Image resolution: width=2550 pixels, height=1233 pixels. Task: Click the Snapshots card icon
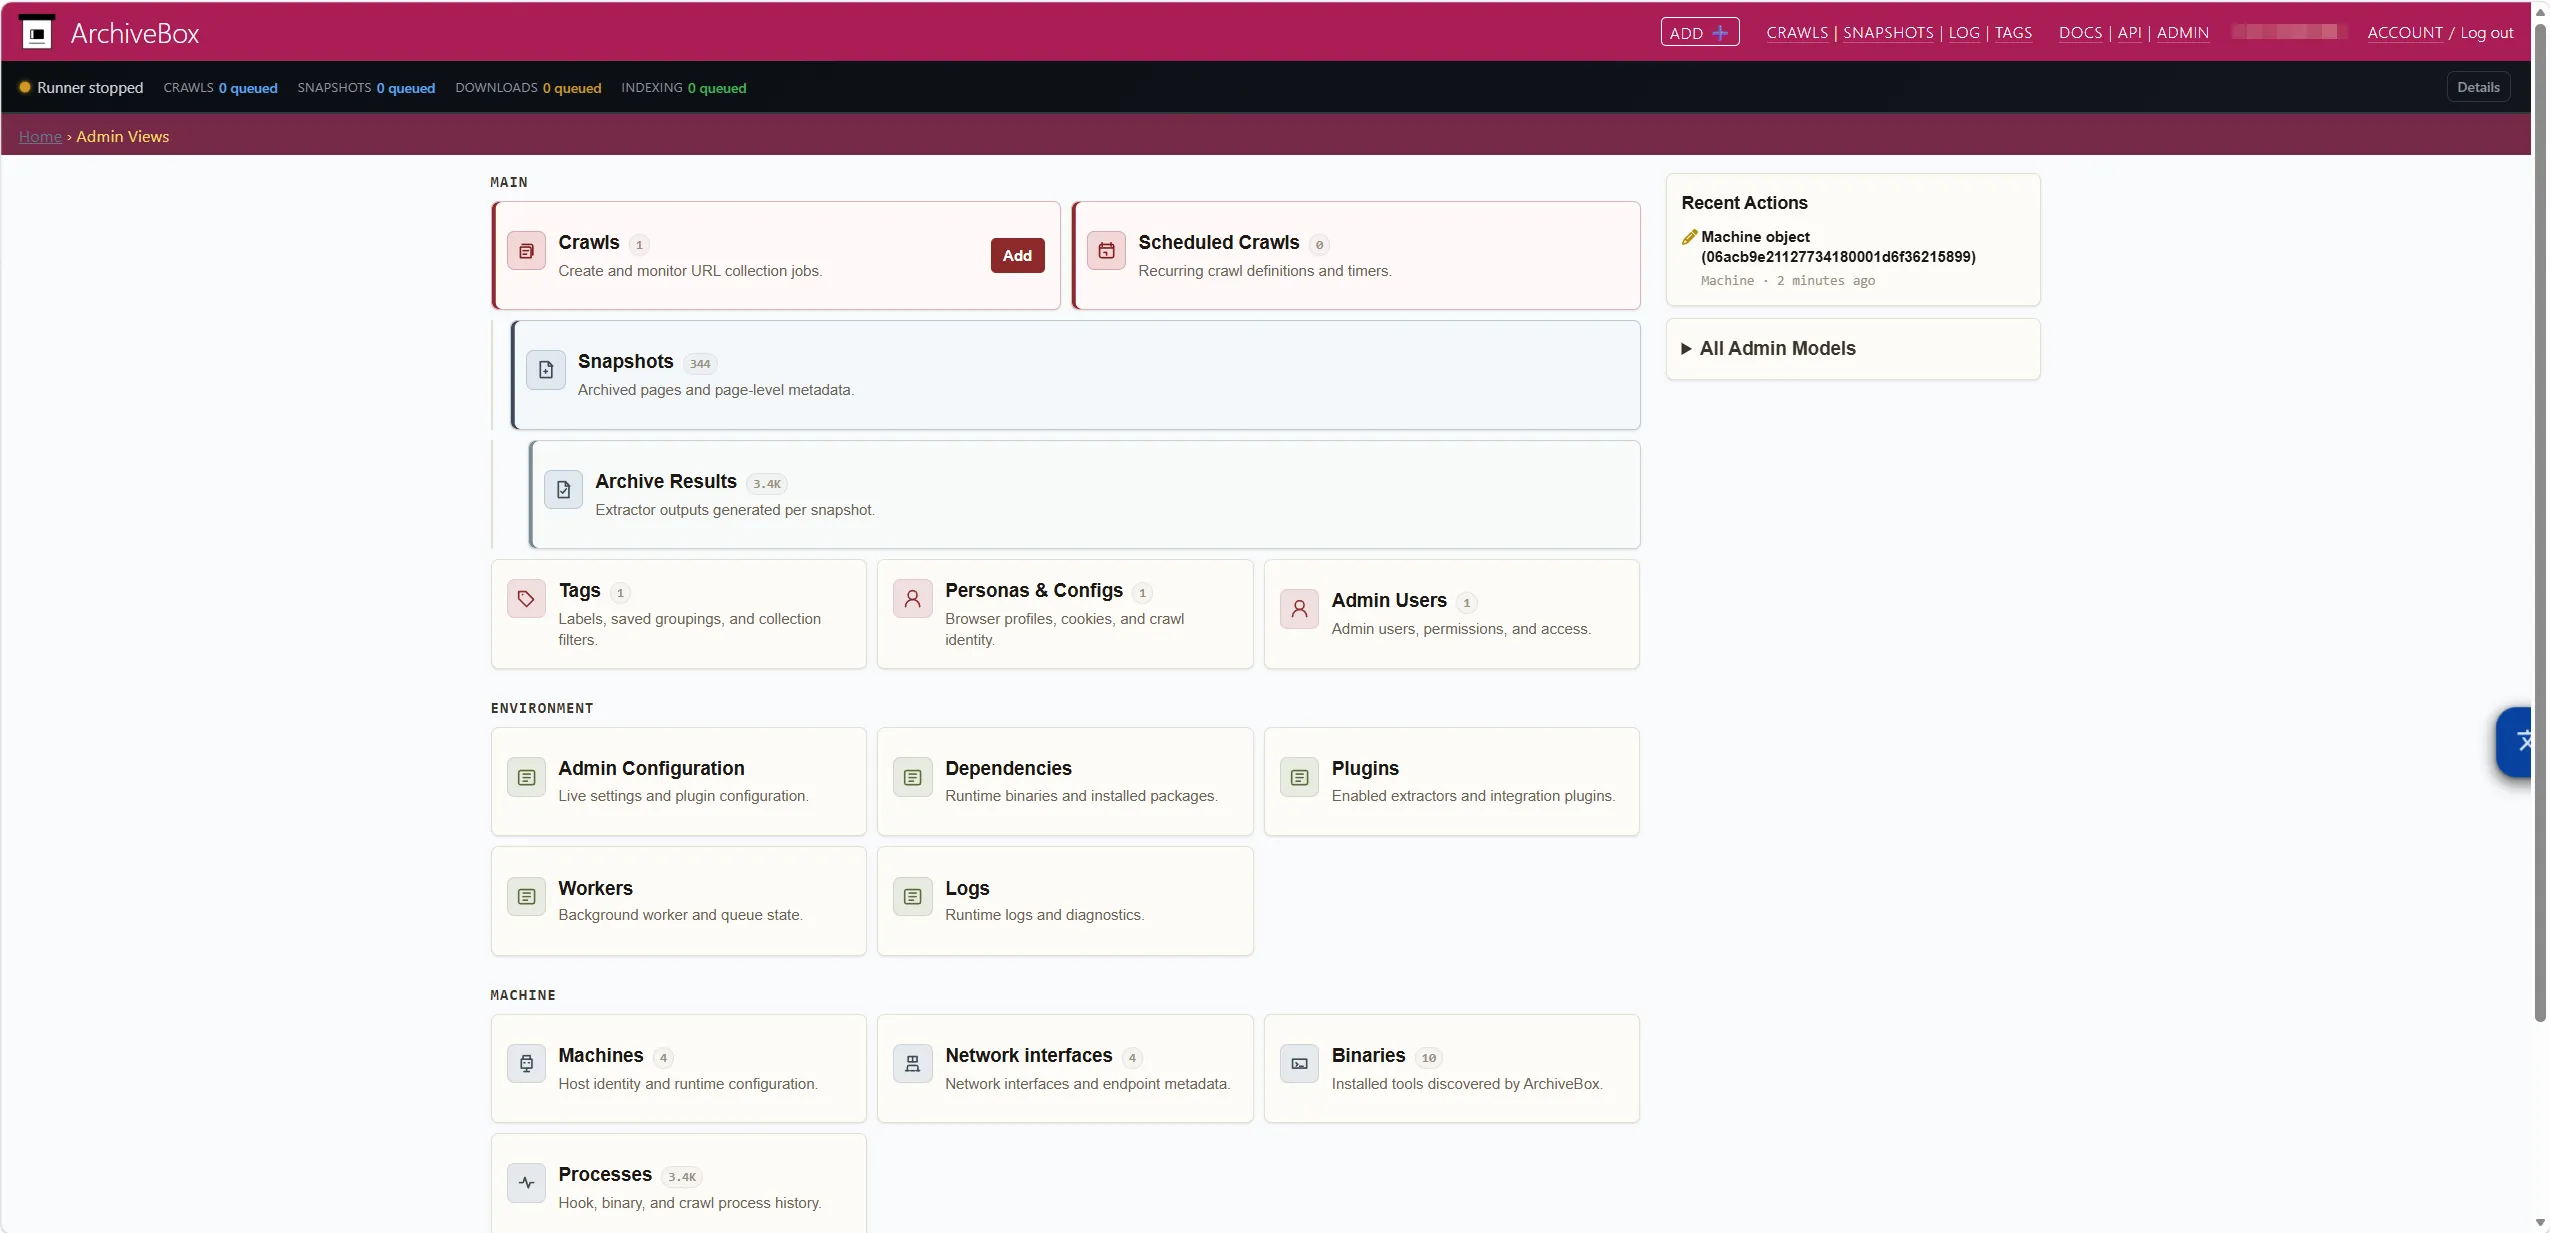click(546, 370)
